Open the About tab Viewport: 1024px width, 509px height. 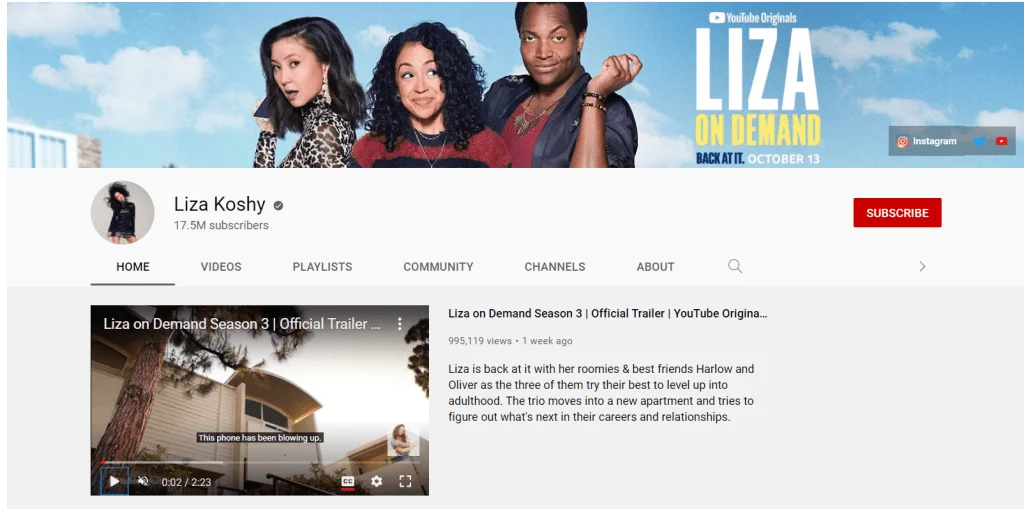tap(655, 267)
